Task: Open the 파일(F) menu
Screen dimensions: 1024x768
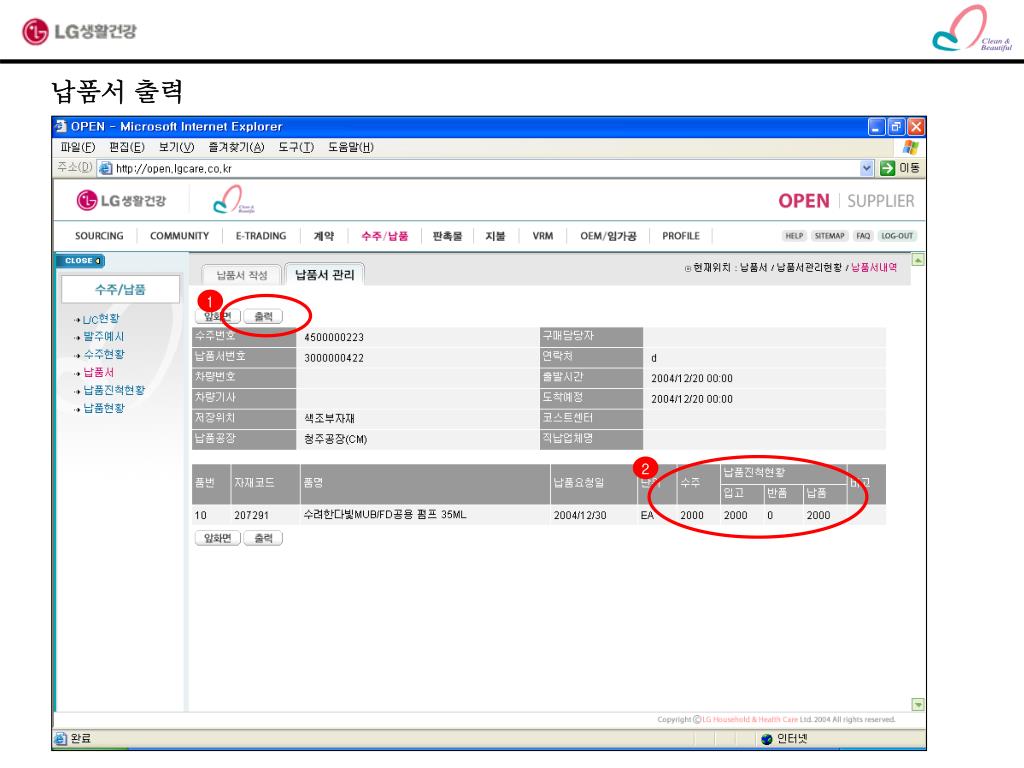Action: 78,148
